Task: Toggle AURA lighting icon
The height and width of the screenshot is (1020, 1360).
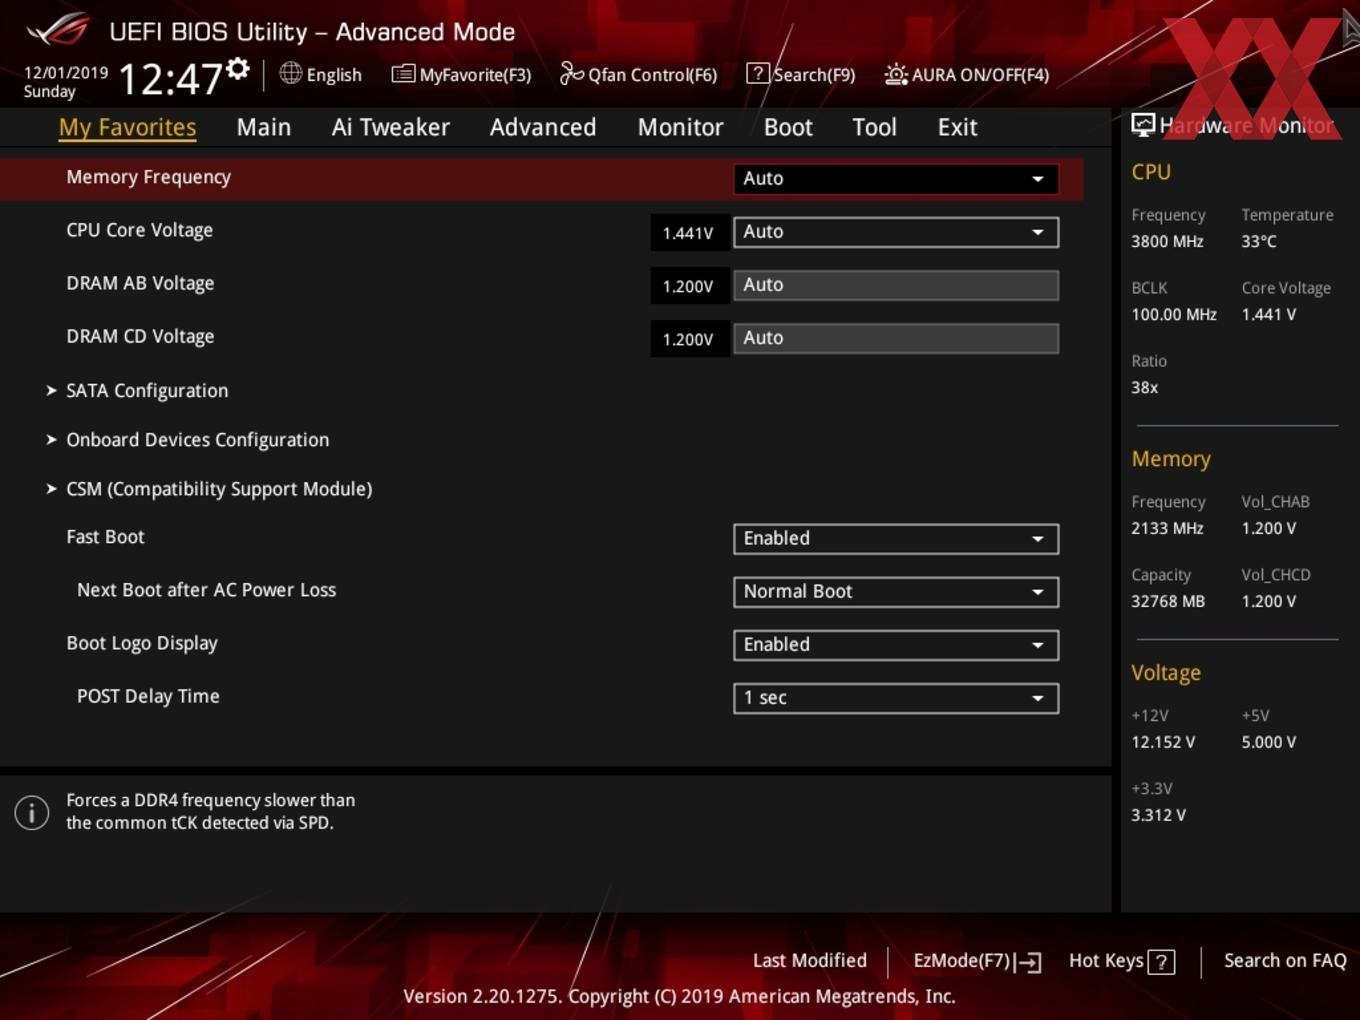Action: tap(896, 74)
